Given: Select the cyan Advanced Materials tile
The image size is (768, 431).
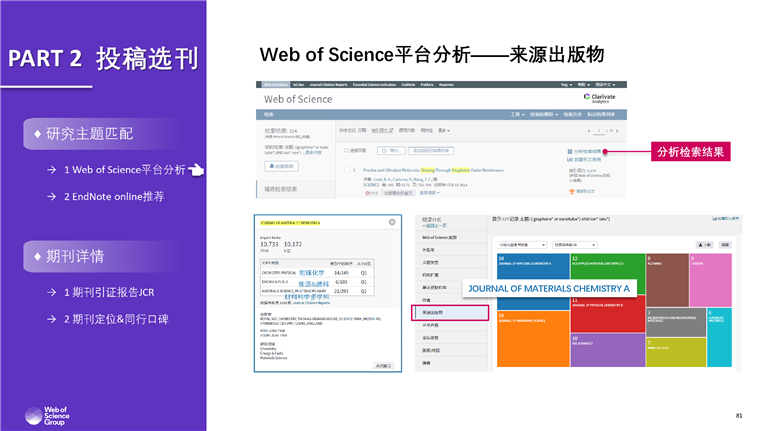Looking at the screenshot, I should tap(719, 337).
